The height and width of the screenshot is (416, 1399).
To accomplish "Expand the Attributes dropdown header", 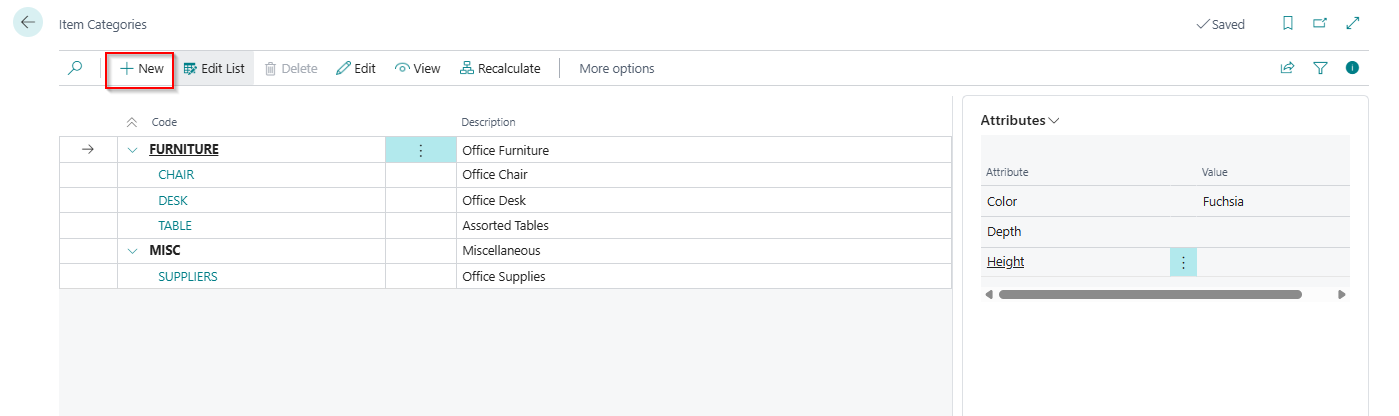I will (1019, 120).
